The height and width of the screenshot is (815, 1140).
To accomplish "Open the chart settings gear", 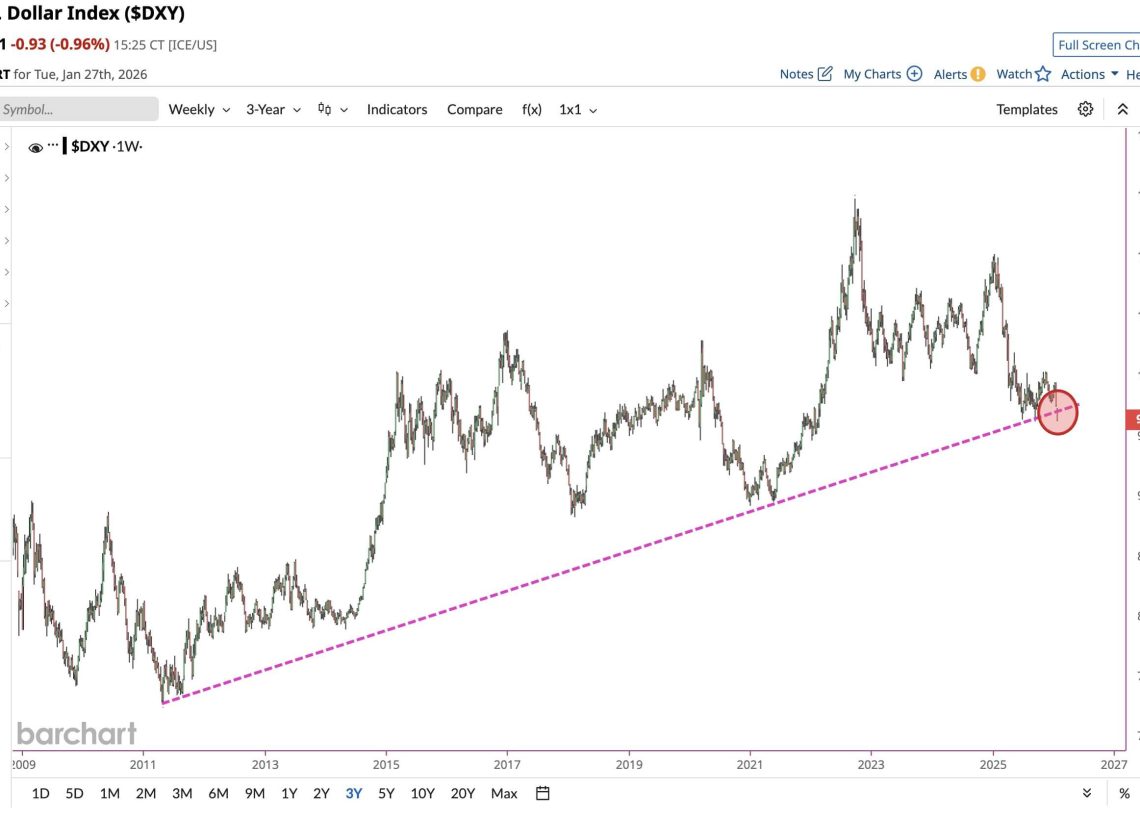I will click(x=1085, y=109).
